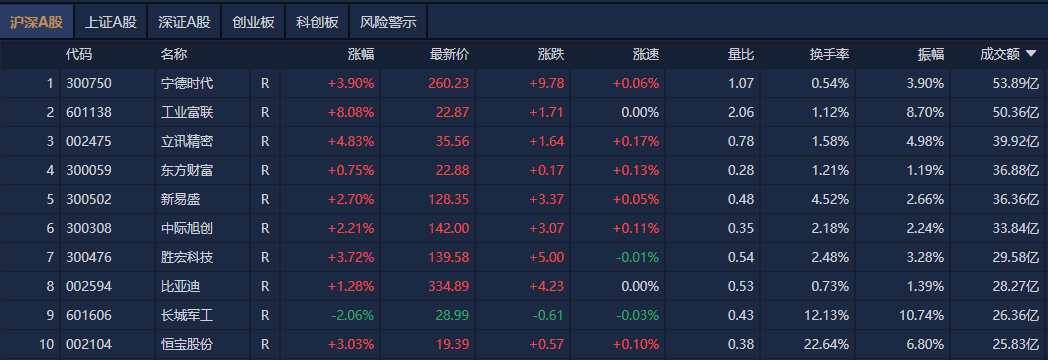Open the 风险警示 tab

(x=388, y=22)
